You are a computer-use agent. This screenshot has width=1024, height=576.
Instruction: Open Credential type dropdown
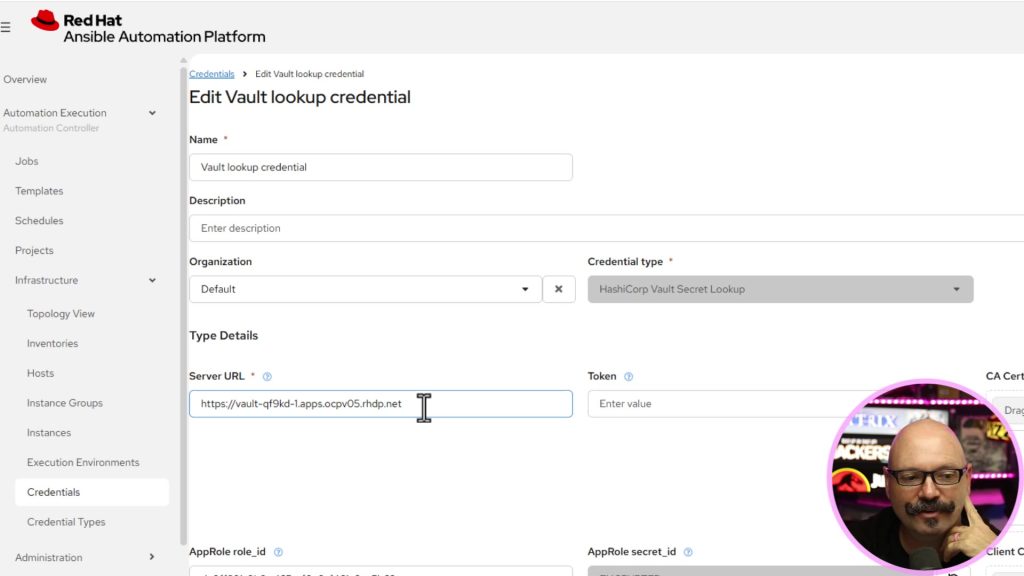(780, 289)
